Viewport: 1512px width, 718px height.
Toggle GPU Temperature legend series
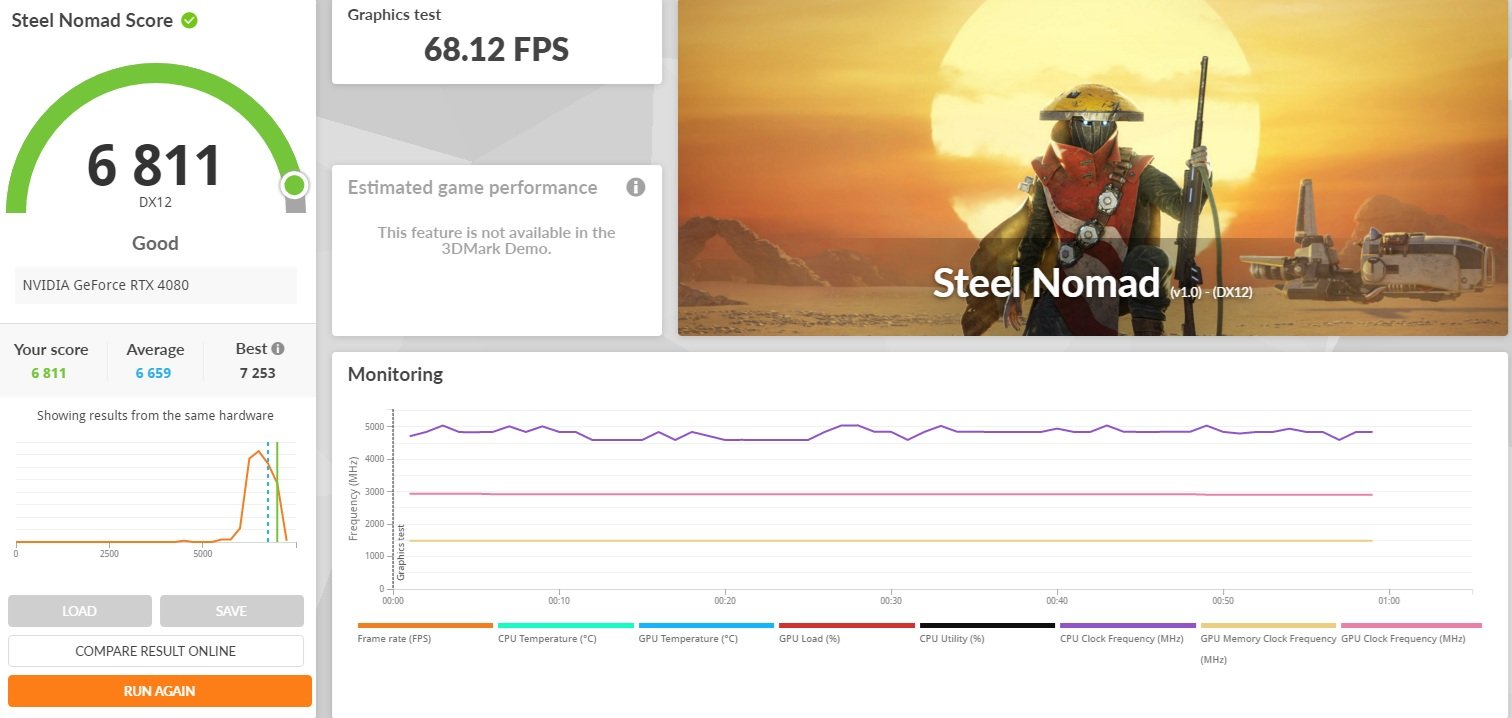[688, 638]
